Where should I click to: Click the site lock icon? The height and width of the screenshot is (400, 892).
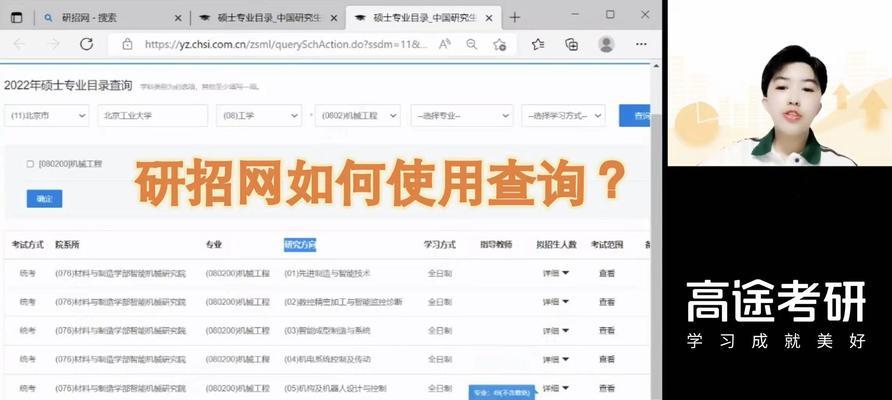click(x=127, y=44)
